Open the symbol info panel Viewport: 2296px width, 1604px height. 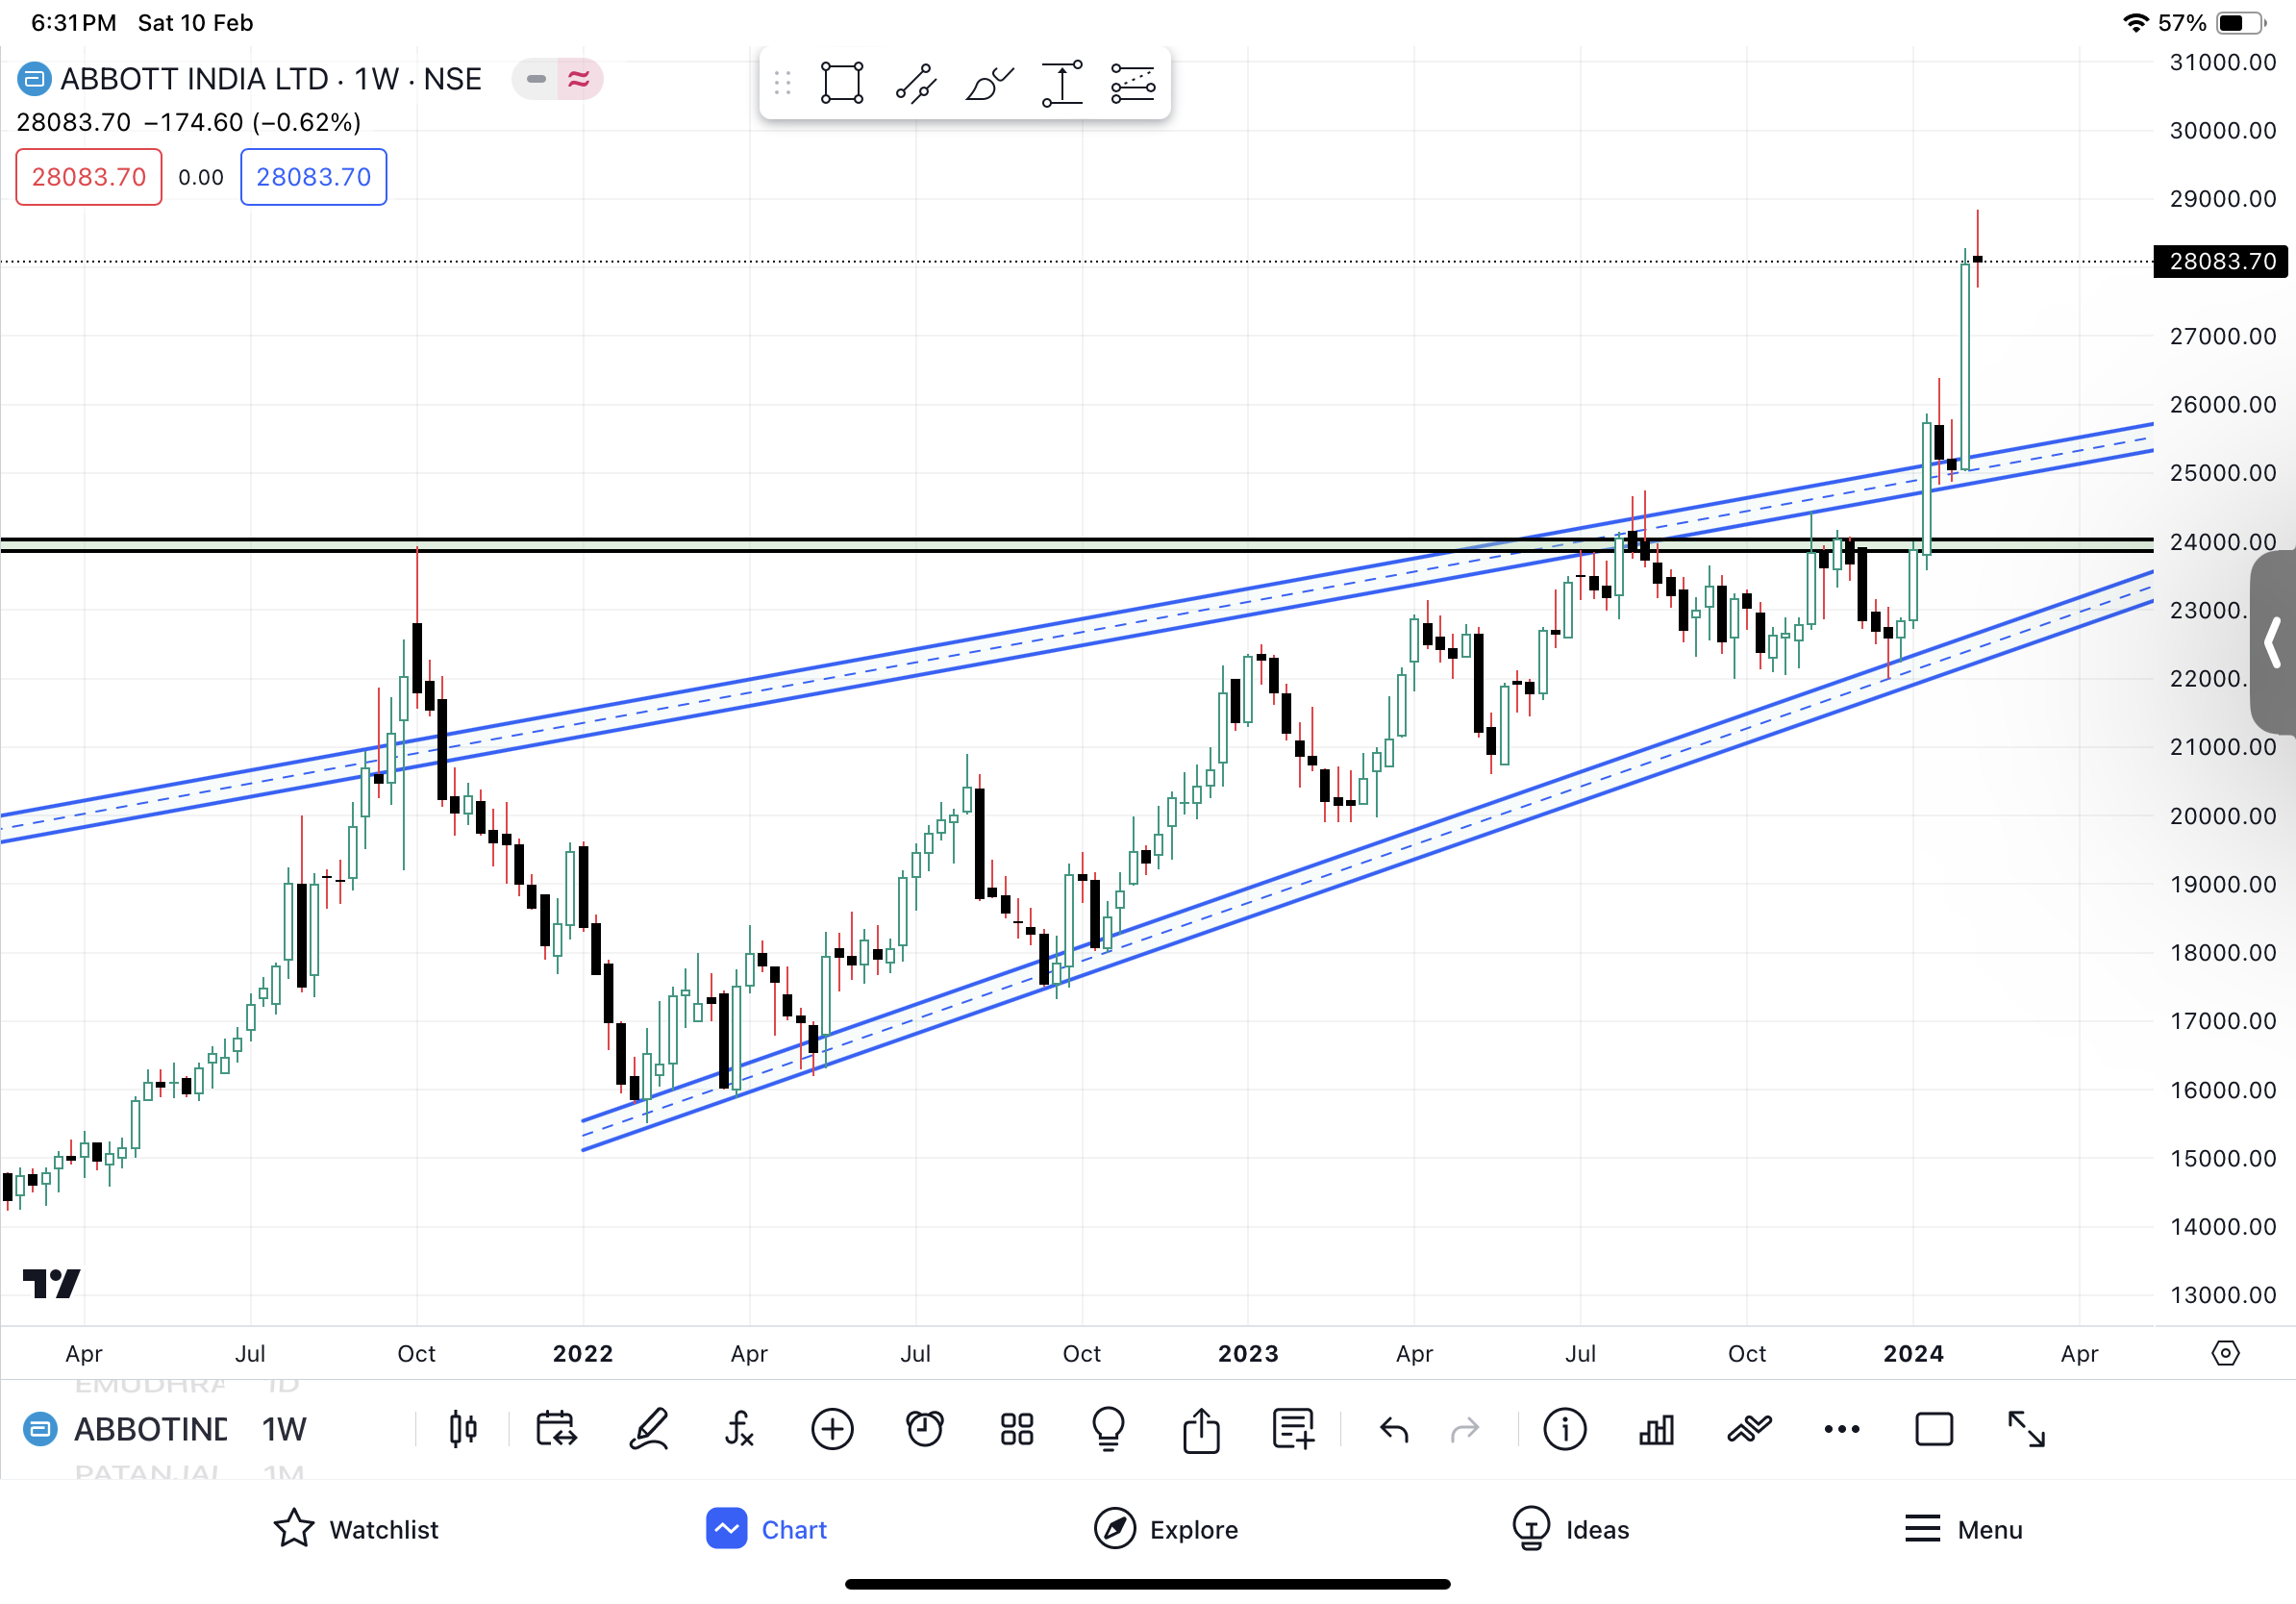[x=1564, y=1429]
